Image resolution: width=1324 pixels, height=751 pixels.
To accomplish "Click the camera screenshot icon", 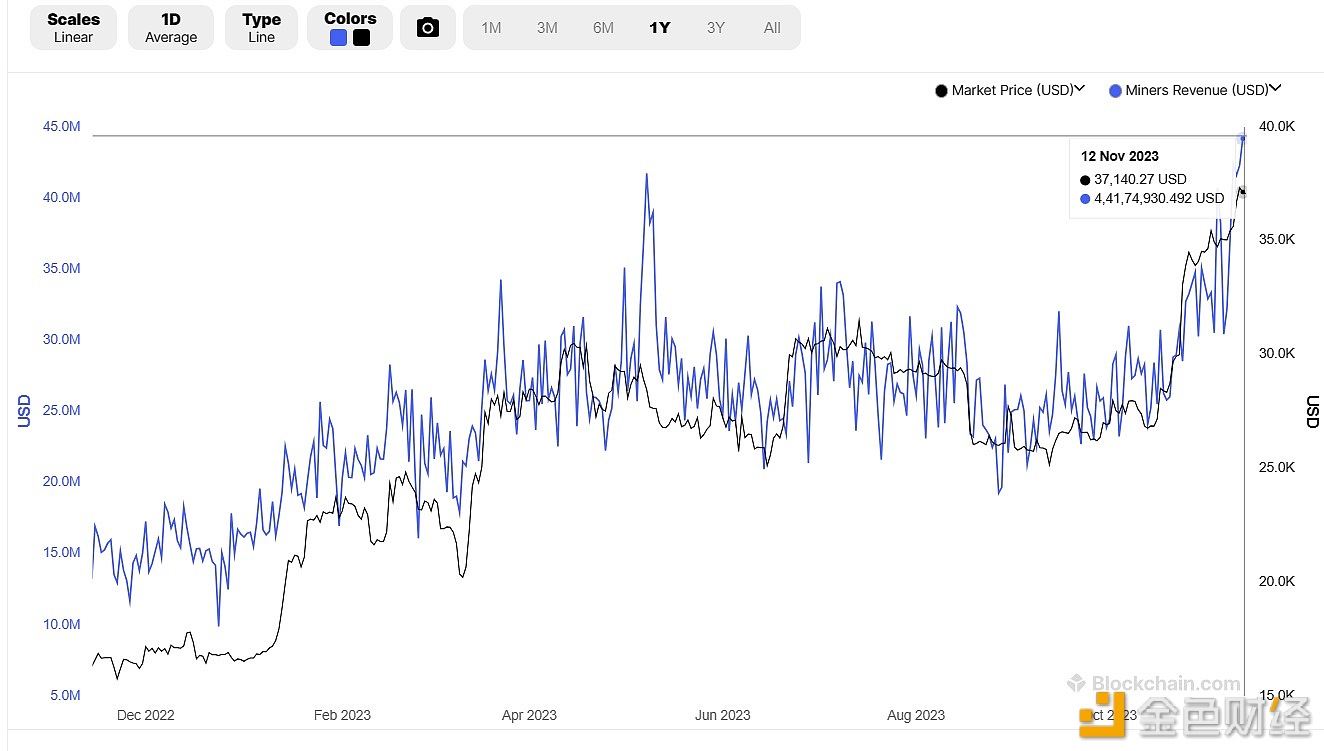I will pos(428,28).
